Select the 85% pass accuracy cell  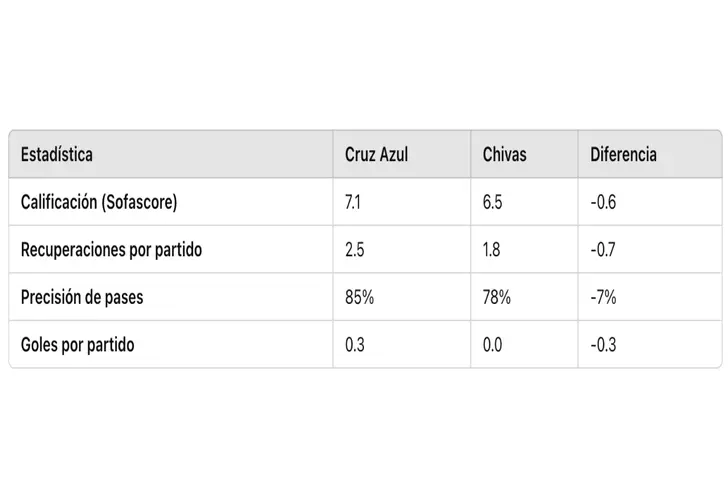click(x=358, y=297)
